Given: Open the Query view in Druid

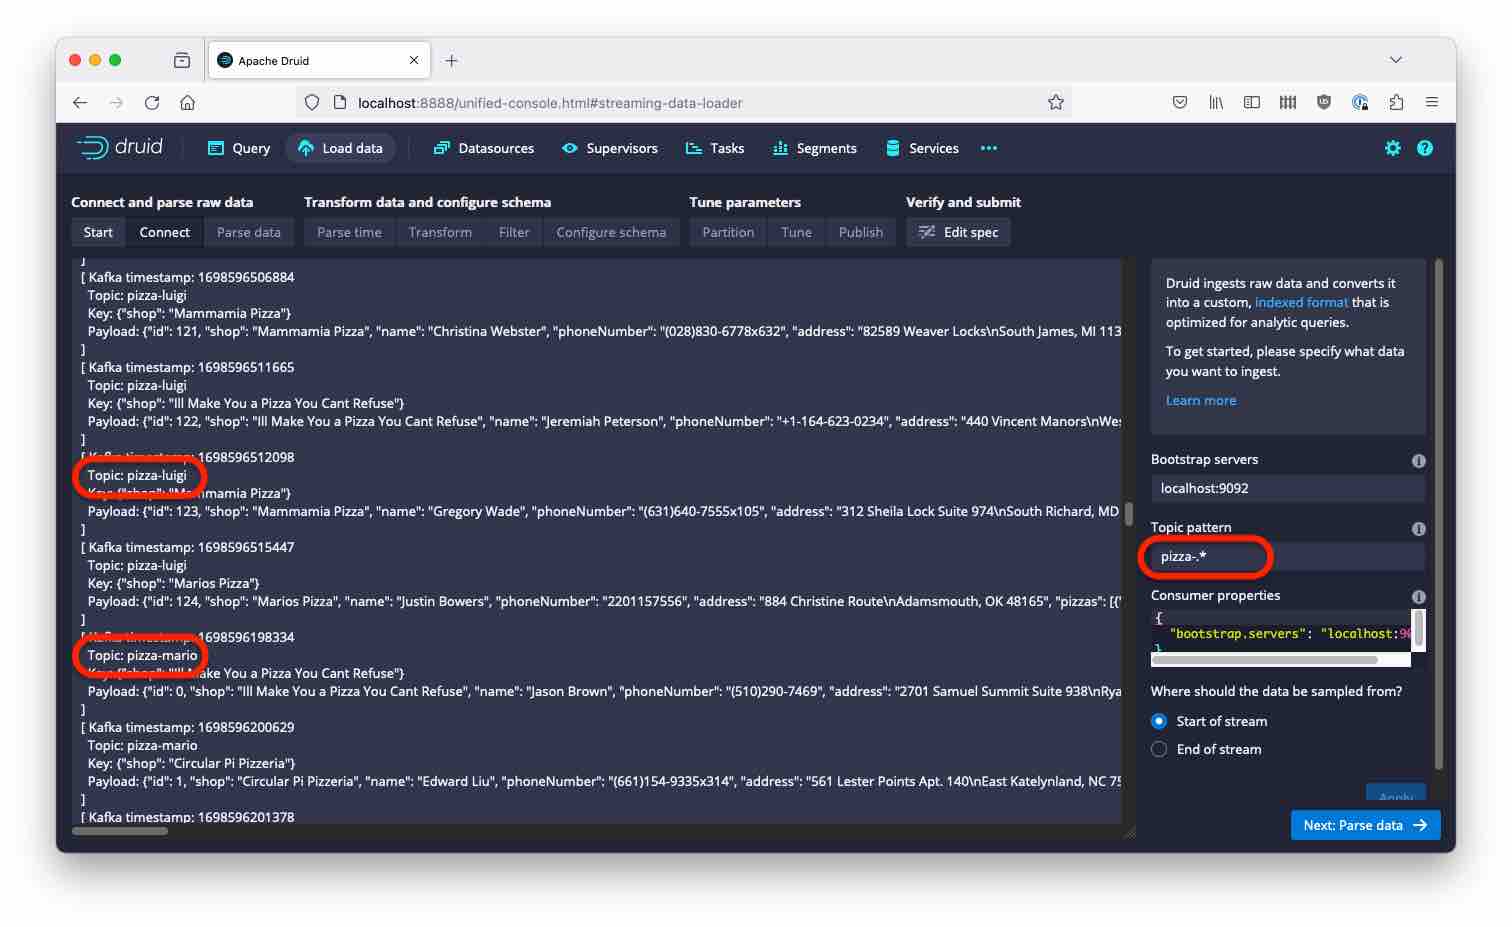Looking at the screenshot, I should [x=237, y=147].
